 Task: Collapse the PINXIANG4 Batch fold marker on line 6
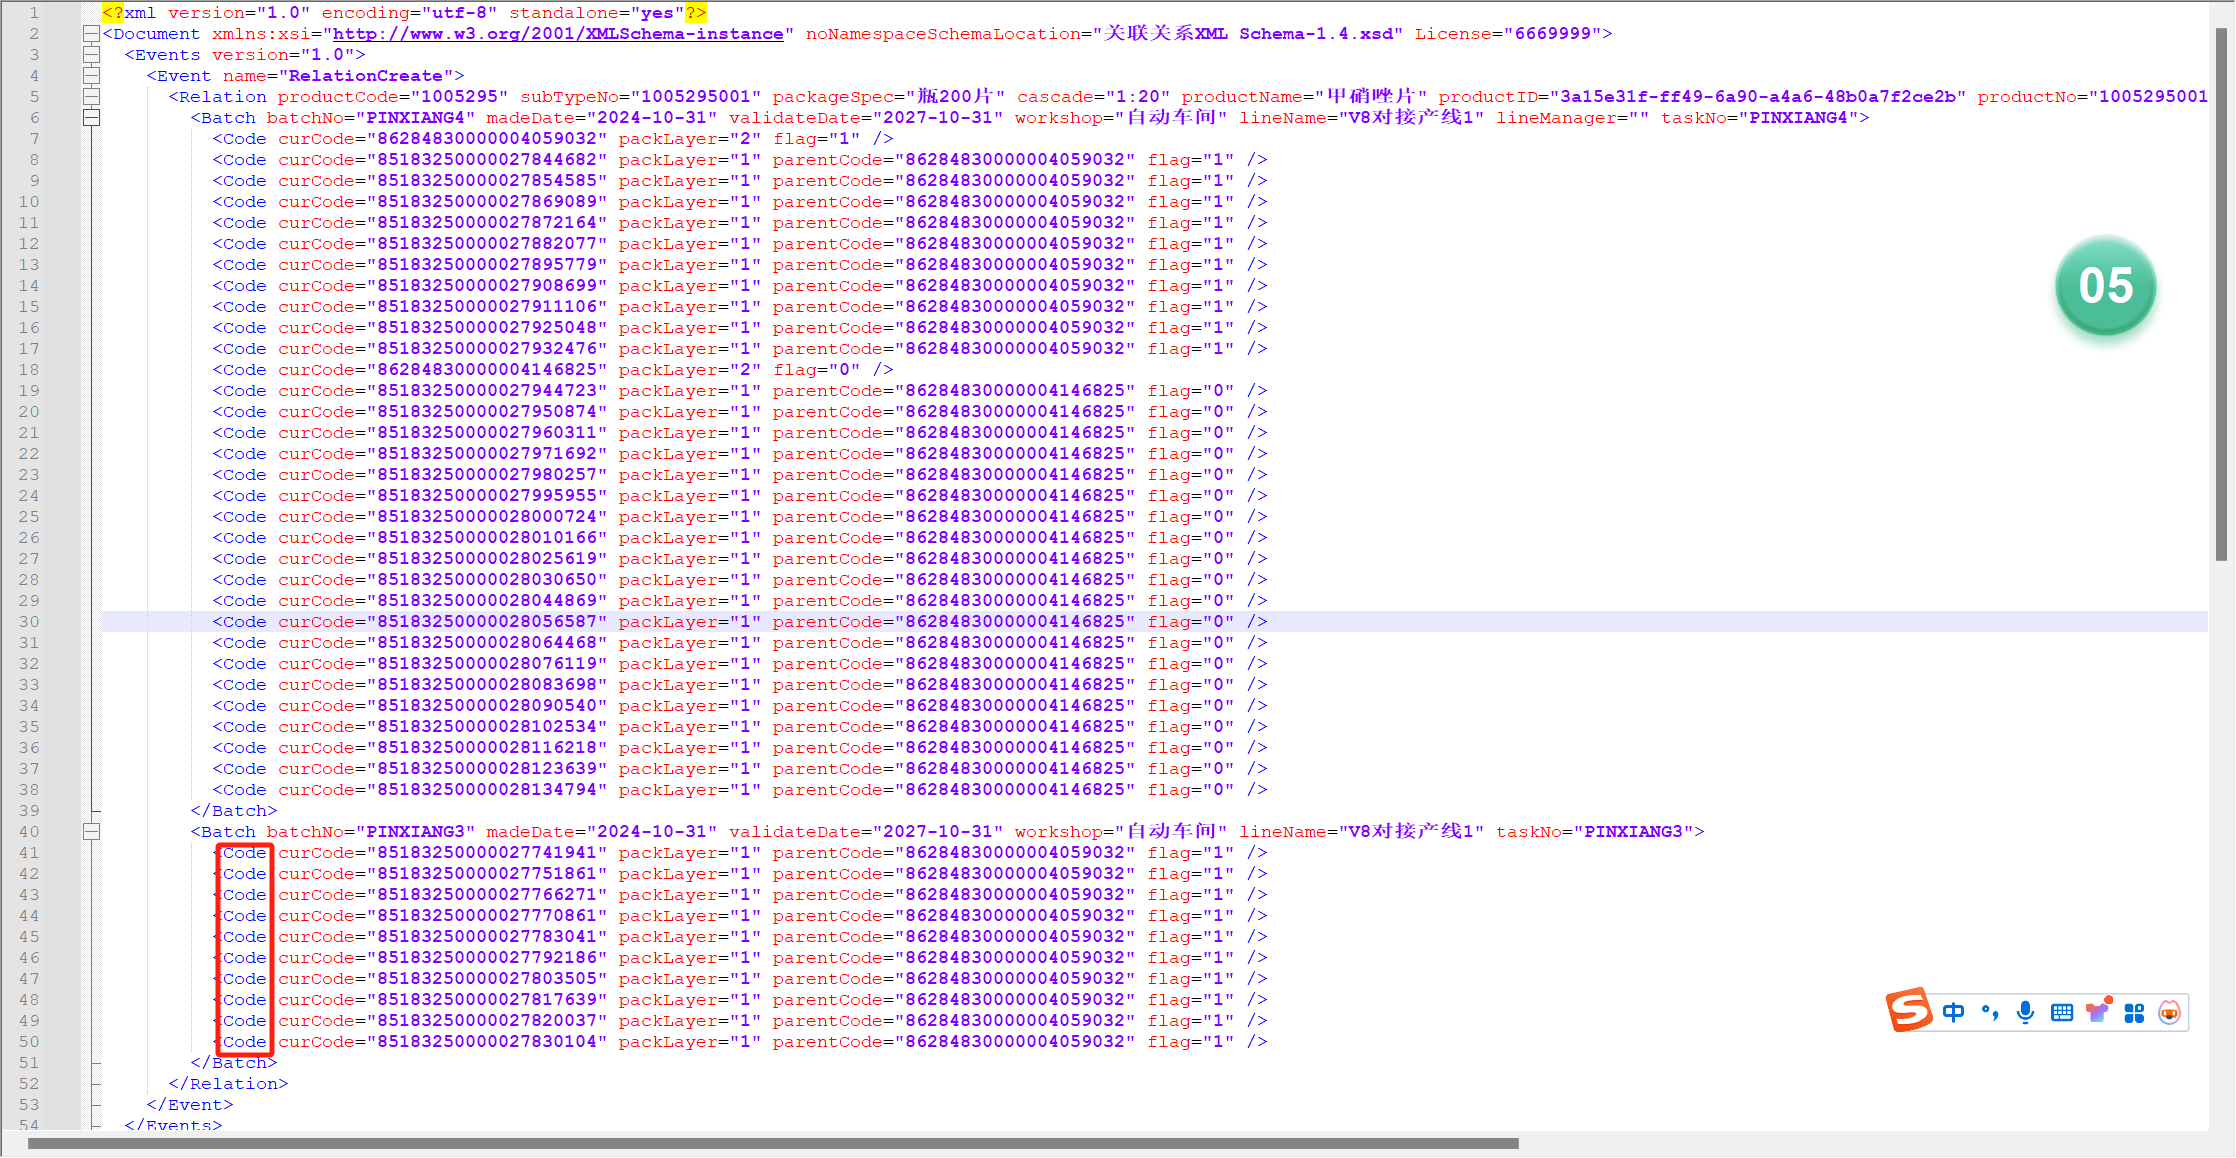point(91,118)
